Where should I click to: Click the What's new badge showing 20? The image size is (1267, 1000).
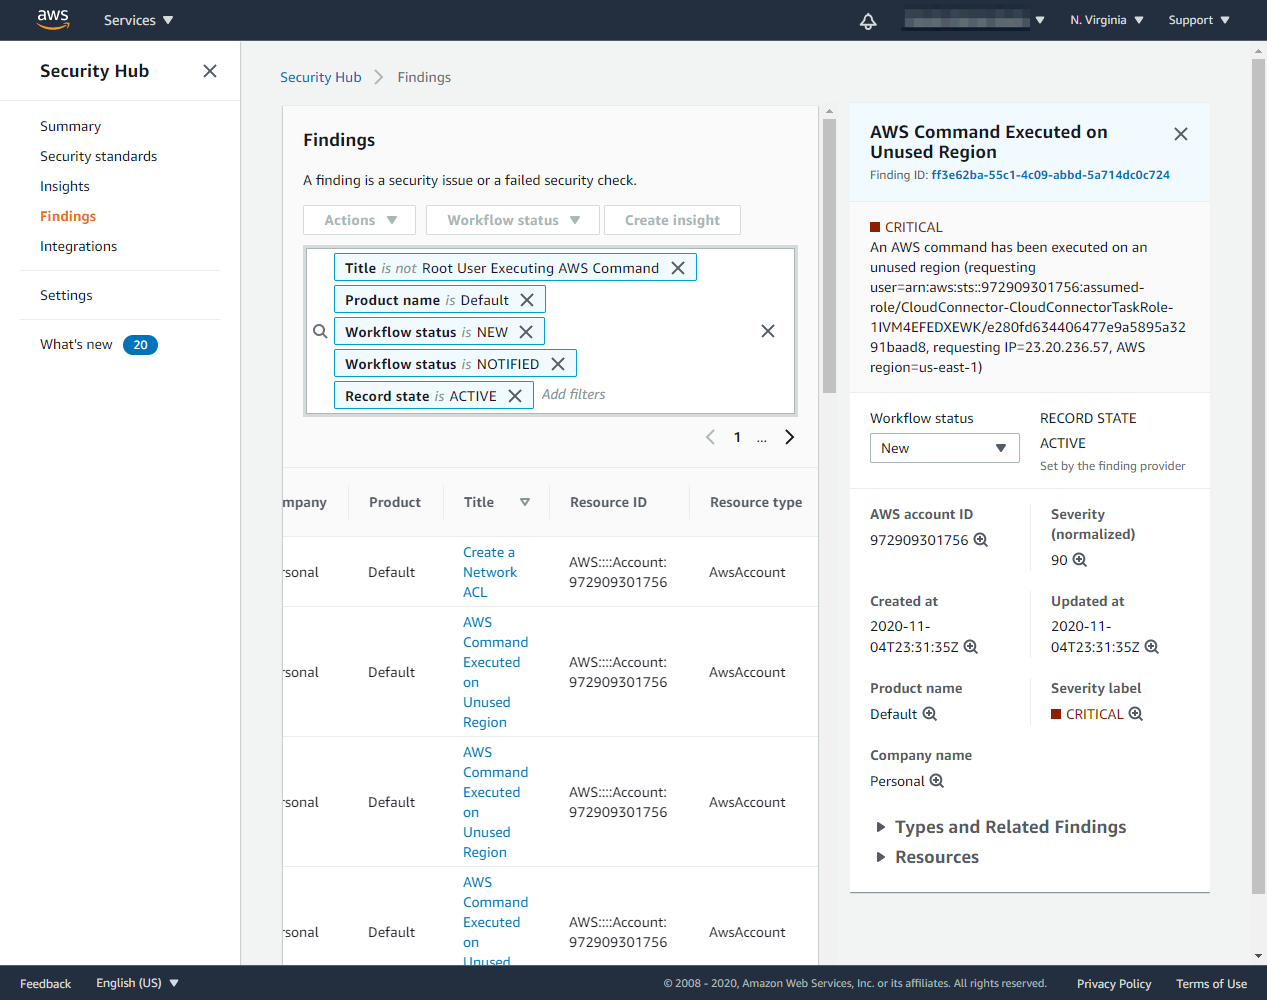(140, 345)
